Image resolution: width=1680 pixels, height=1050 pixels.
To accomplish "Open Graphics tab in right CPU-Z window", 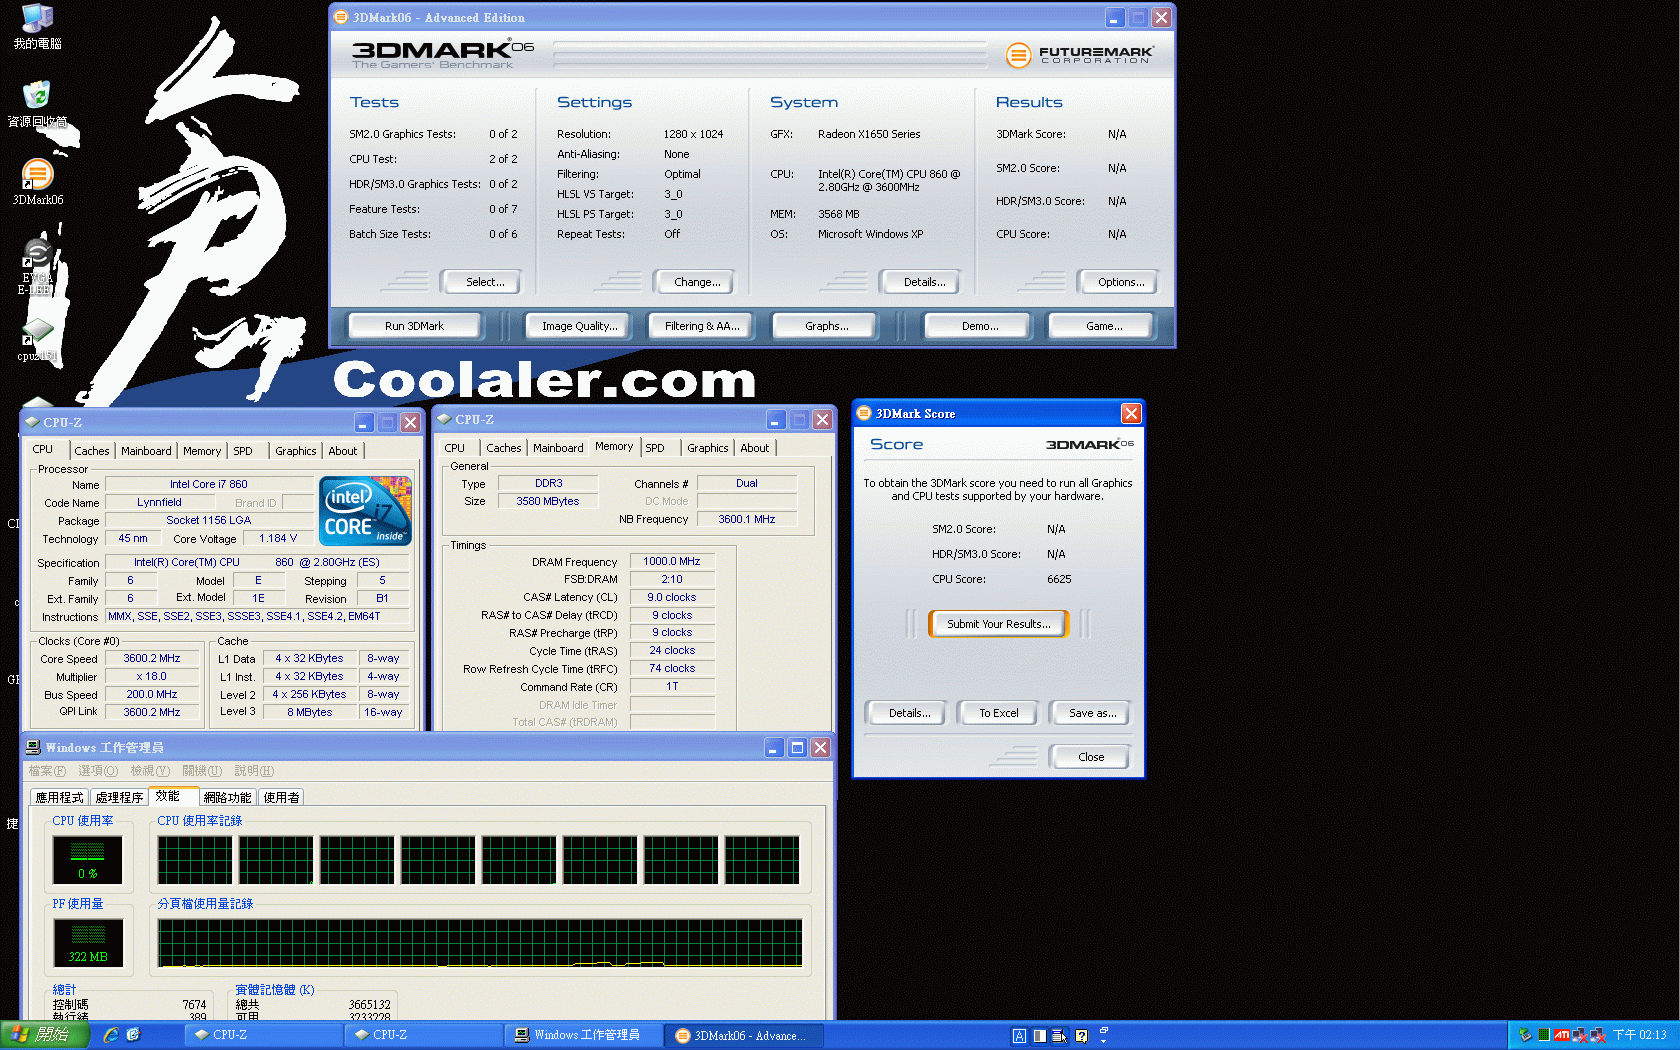I will point(708,448).
